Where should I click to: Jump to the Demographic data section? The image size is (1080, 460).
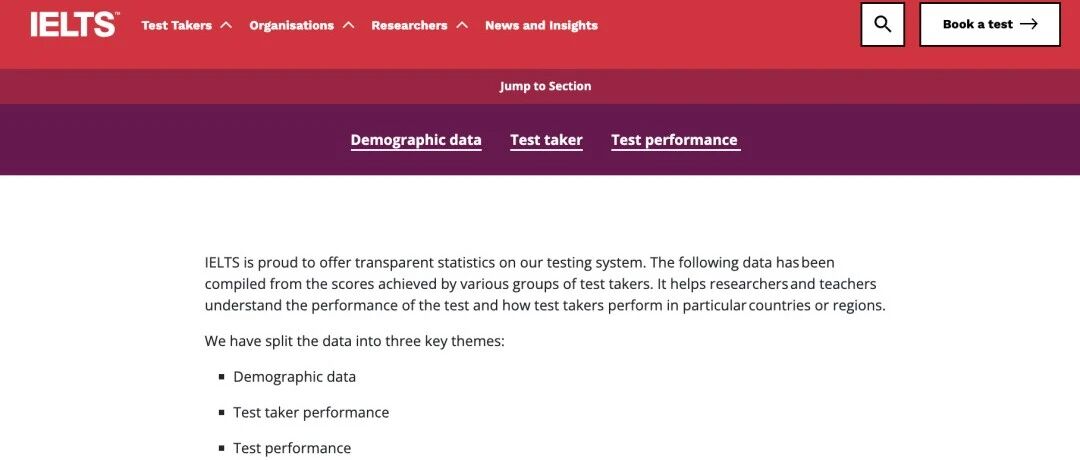416,140
